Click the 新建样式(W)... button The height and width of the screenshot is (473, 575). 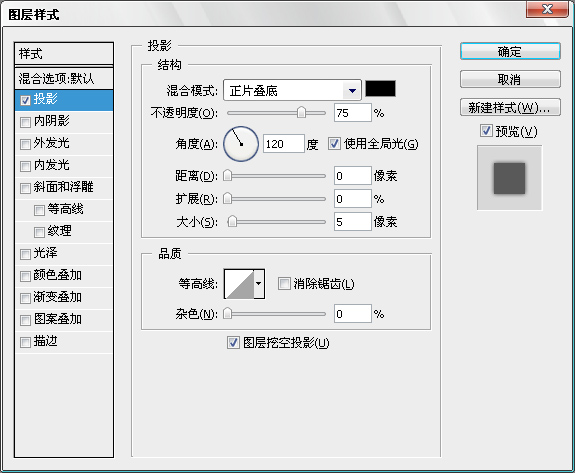point(510,107)
